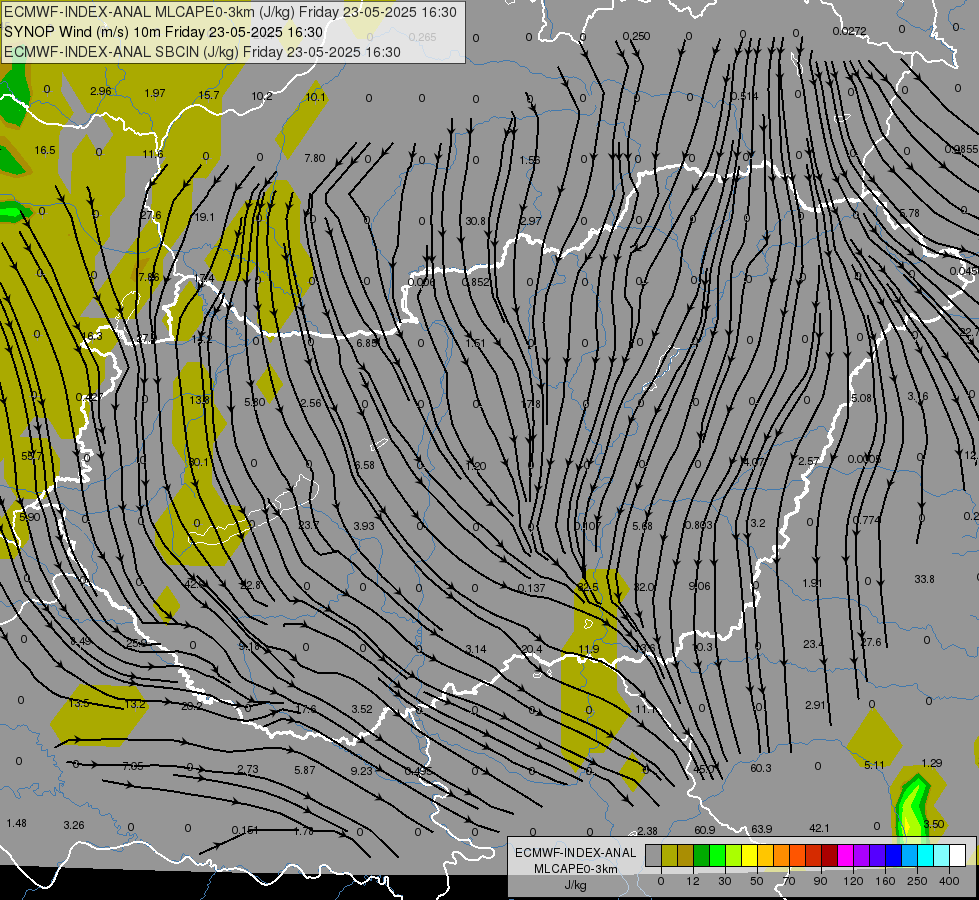Click the map value 55.7
The height and width of the screenshot is (900, 979).
click(32, 457)
